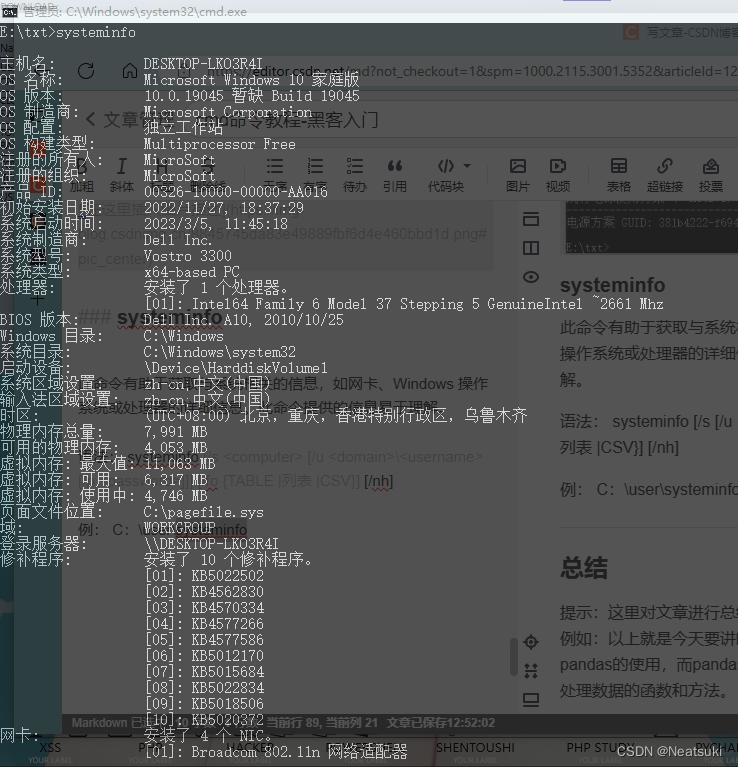The height and width of the screenshot is (767, 738).
Task: Click the cmd.exe window title bar icon
Action: (9, 12)
